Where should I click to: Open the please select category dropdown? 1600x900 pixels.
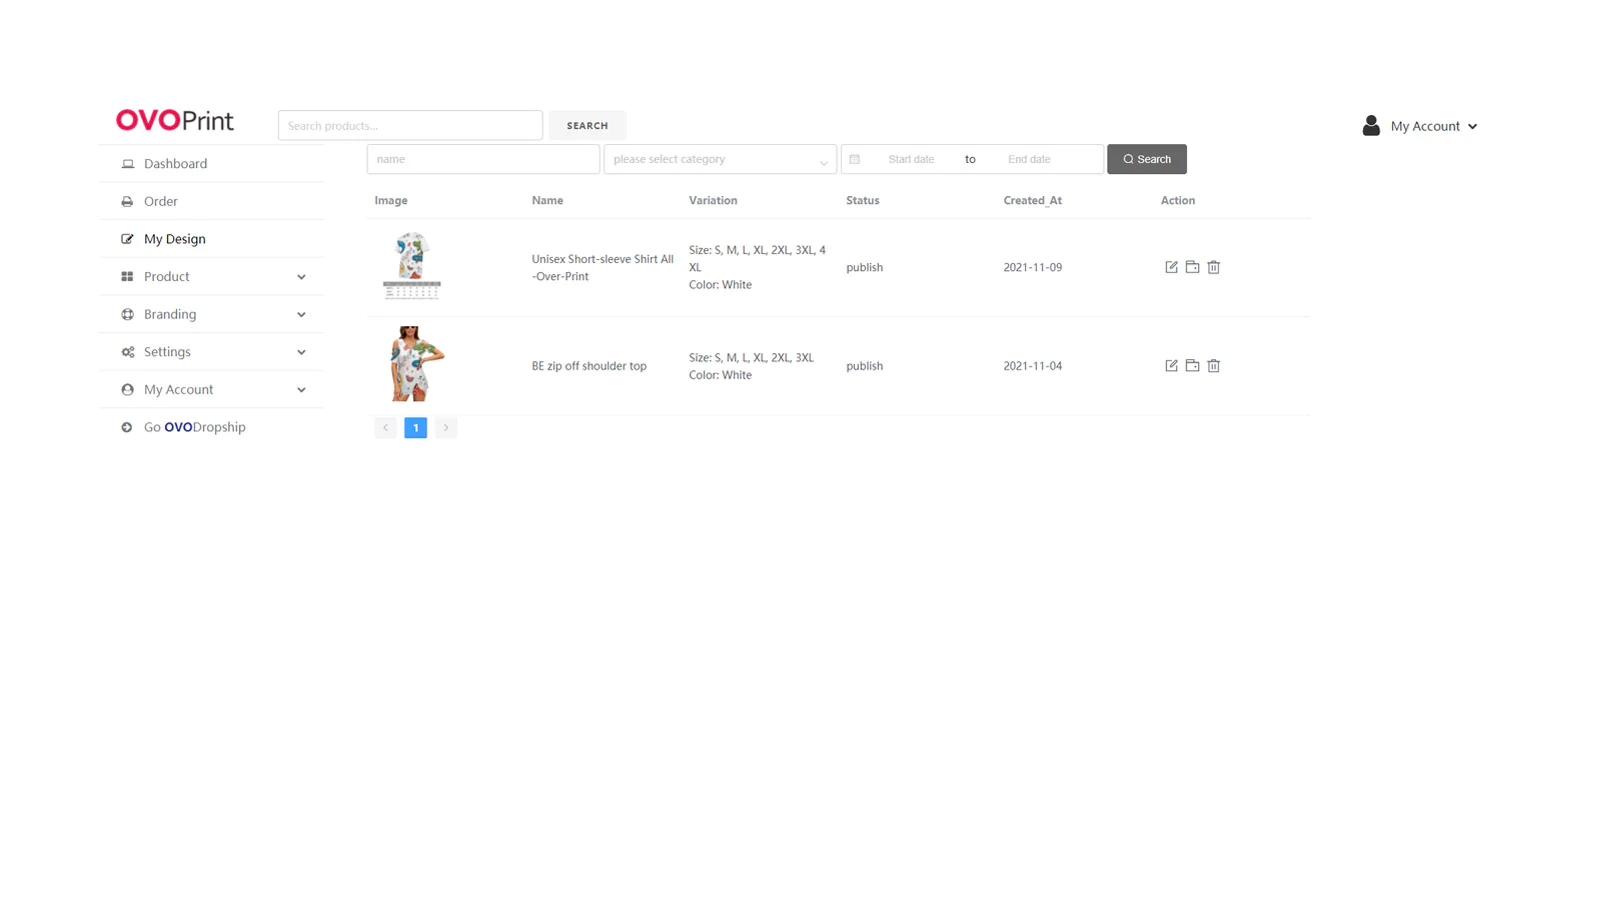tap(720, 159)
